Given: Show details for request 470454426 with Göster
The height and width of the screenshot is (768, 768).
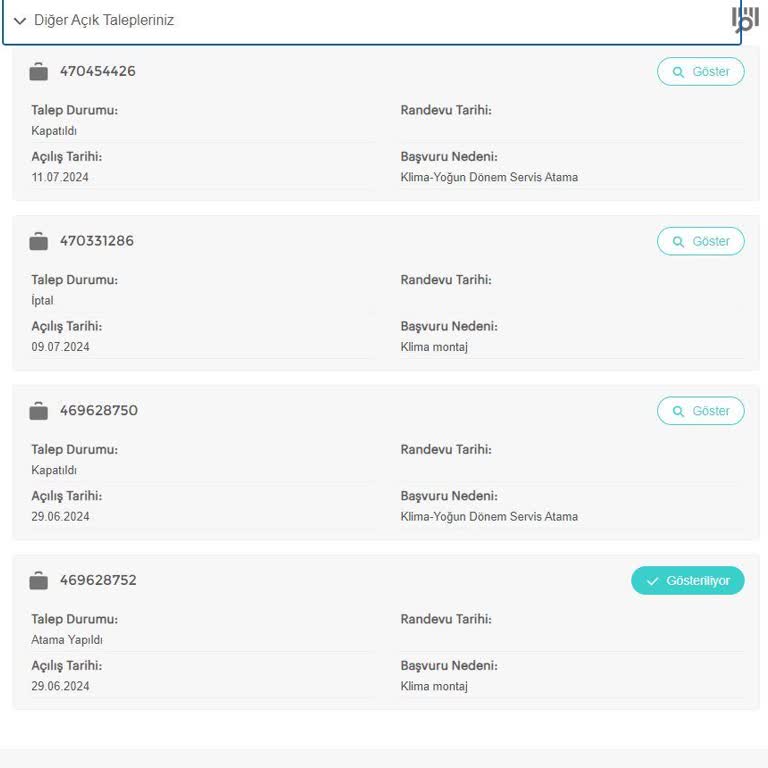Looking at the screenshot, I should 700,72.
